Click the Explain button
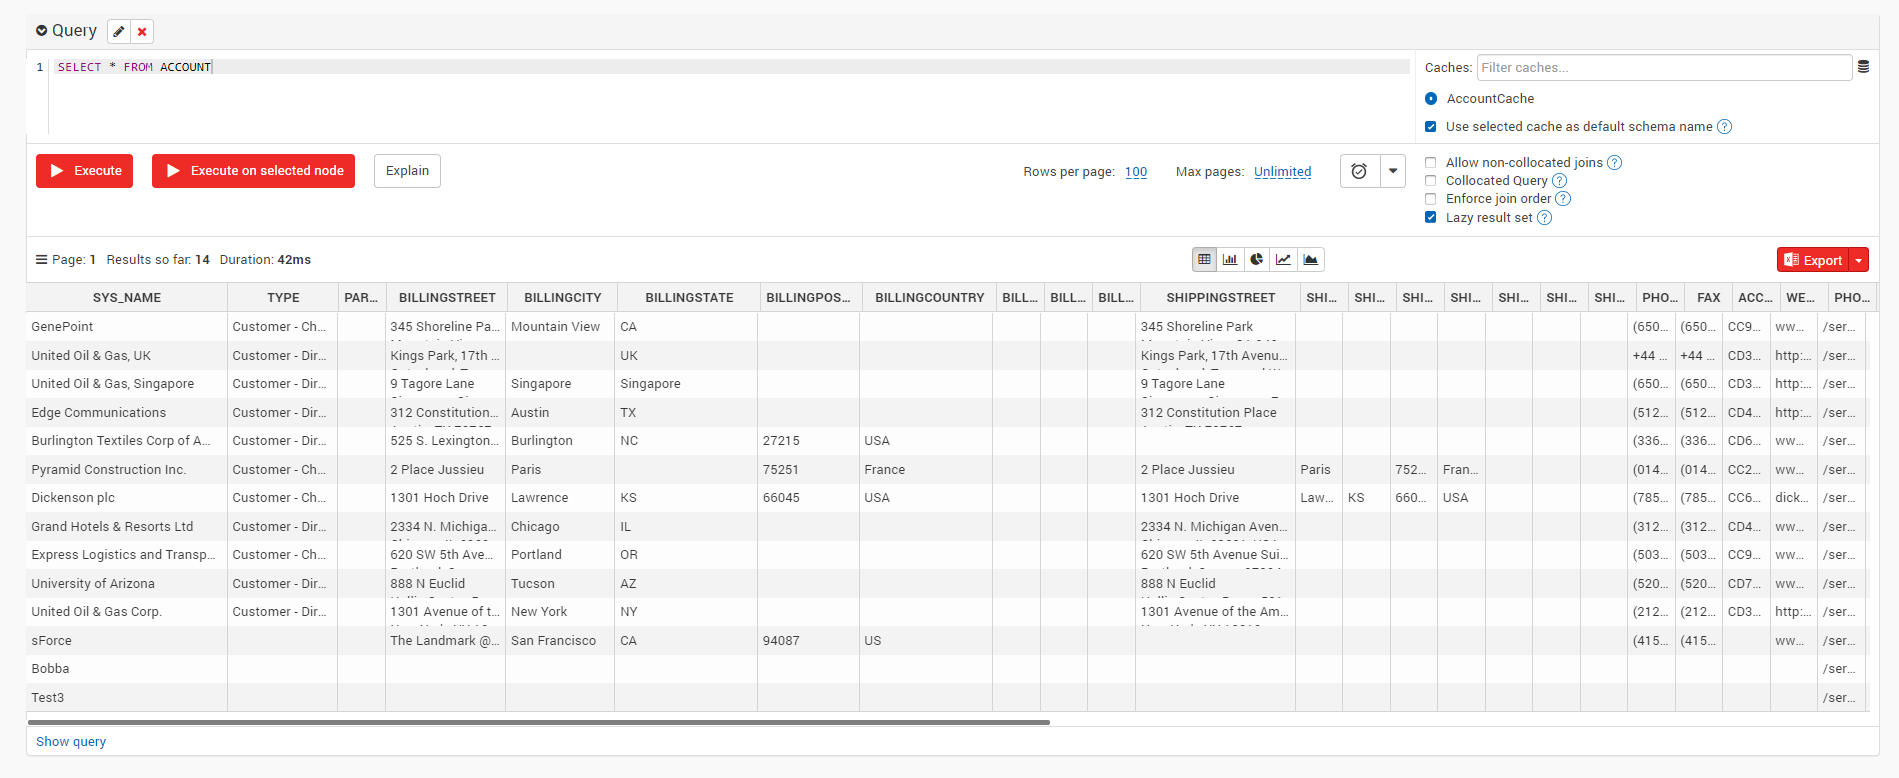The width and height of the screenshot is (1899, 778). [x=407, y=171]
